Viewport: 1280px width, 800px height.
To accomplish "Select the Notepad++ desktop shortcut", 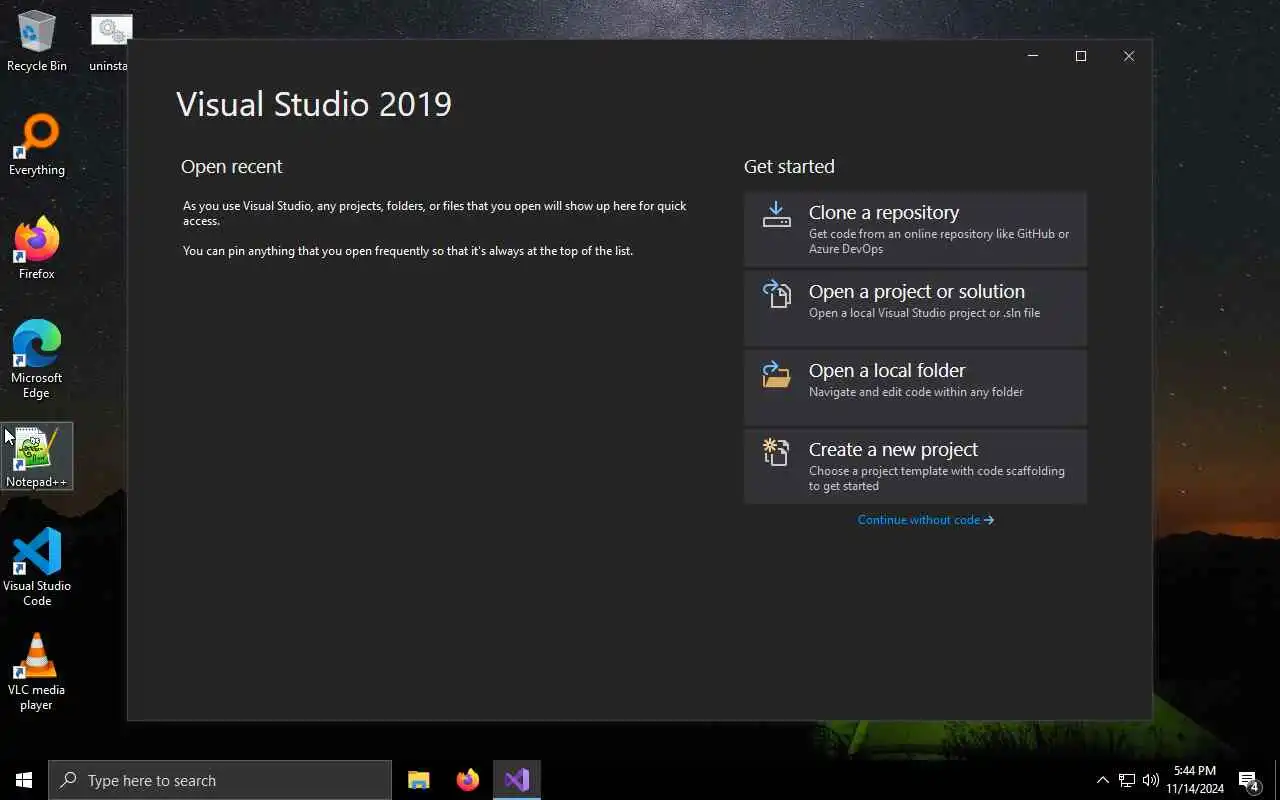I will [37, 457].
